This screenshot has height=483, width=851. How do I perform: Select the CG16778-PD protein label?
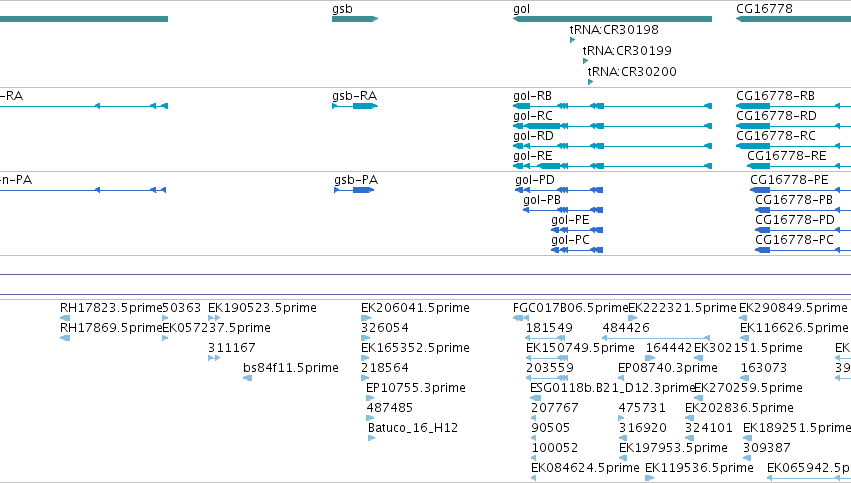(x=795, y=220)
